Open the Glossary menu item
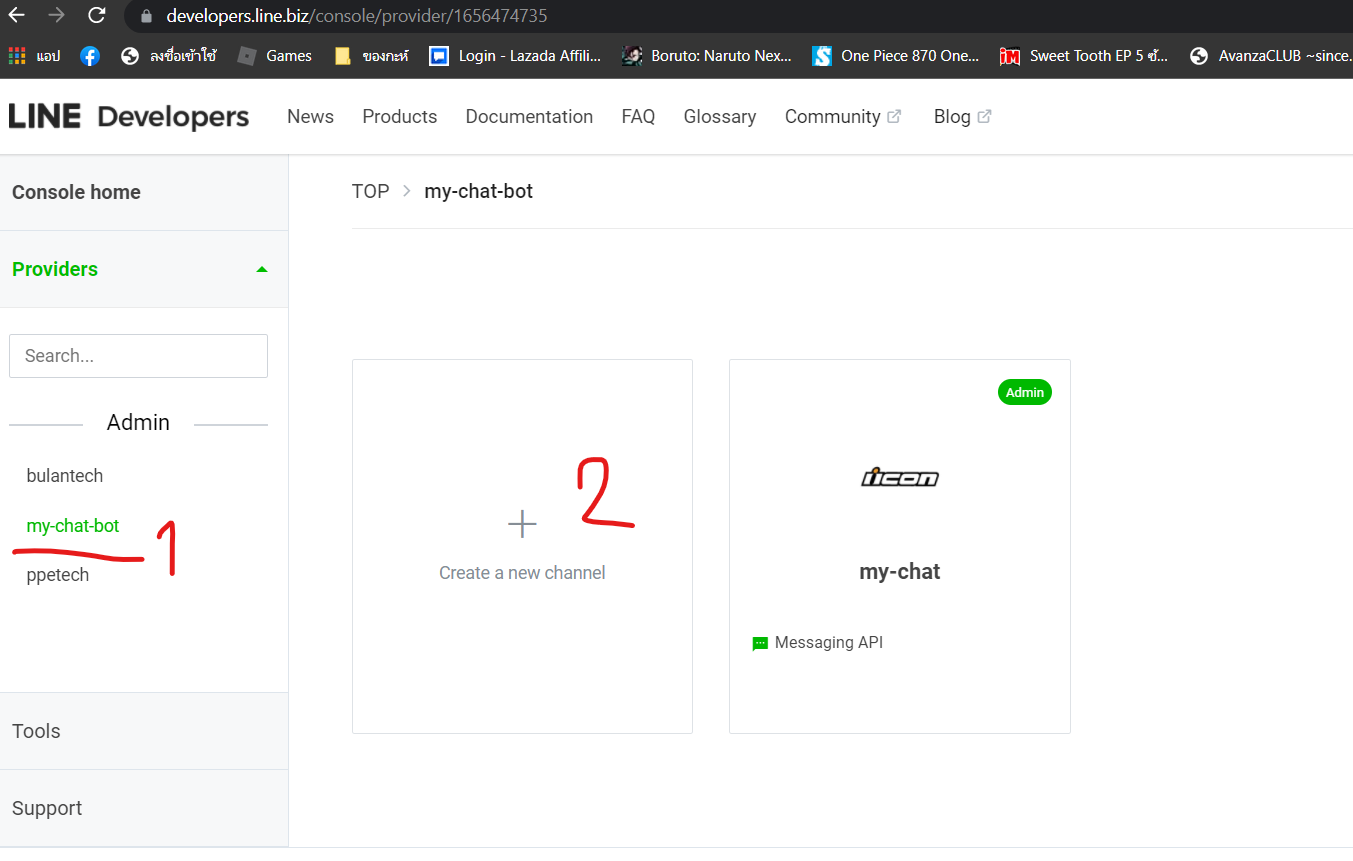 tap(719, 116)
